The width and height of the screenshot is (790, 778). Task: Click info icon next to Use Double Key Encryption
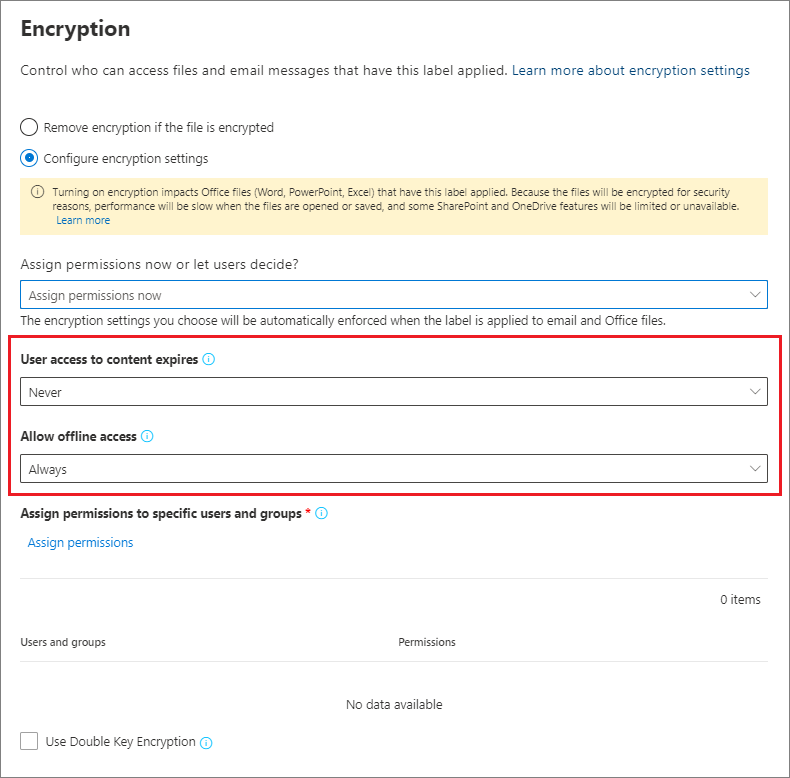206,743
